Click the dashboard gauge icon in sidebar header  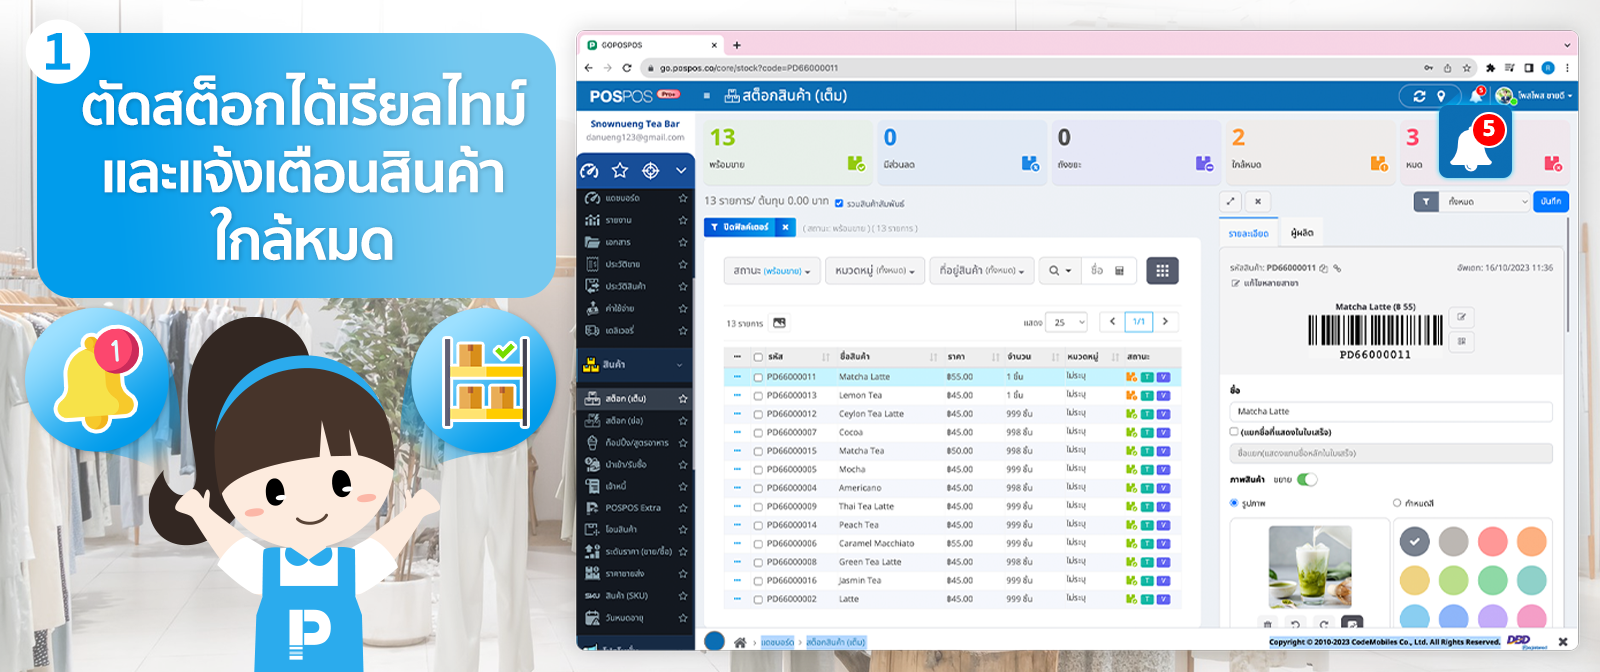tap(590, 171)
